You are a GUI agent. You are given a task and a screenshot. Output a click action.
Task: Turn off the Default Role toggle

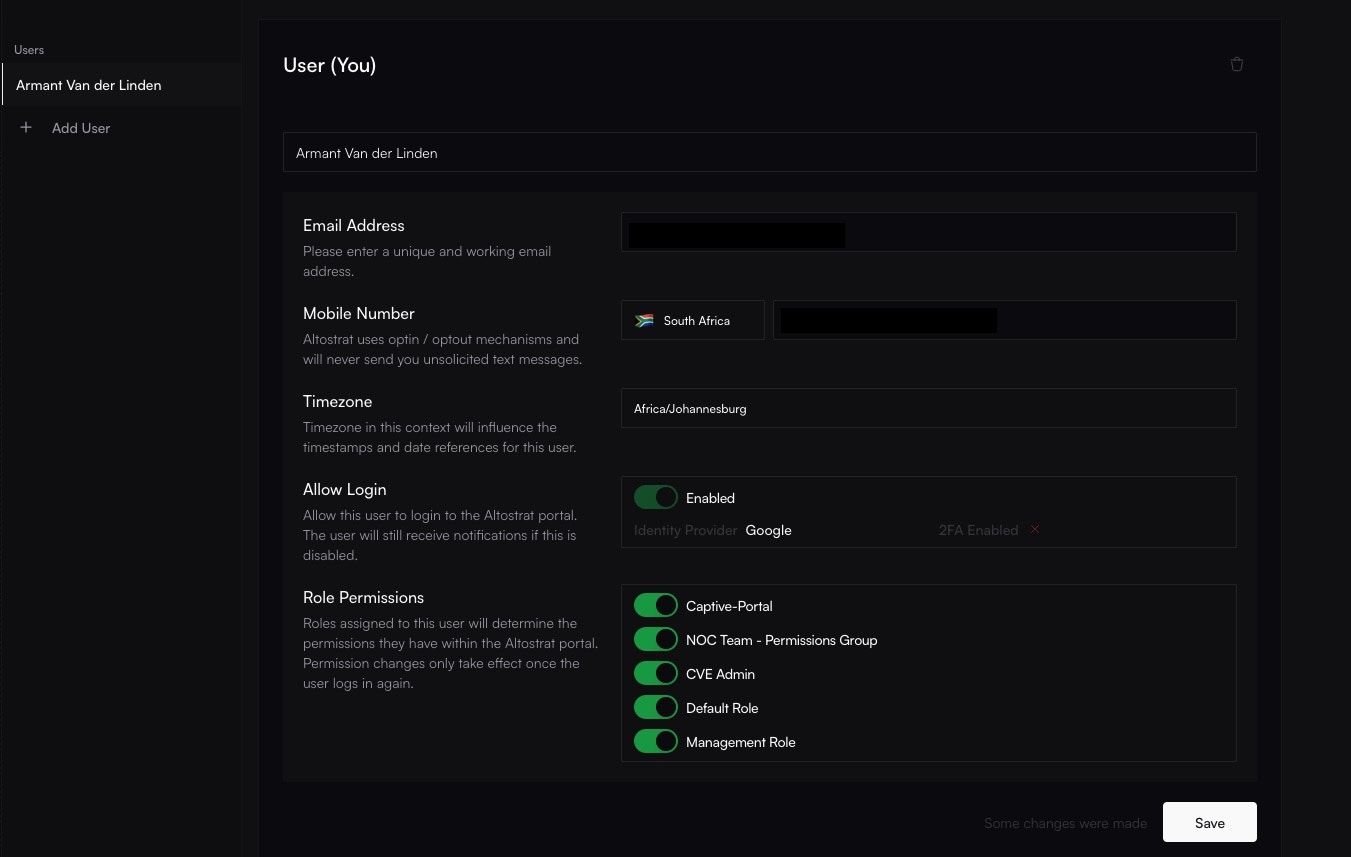tap(656, 708)
